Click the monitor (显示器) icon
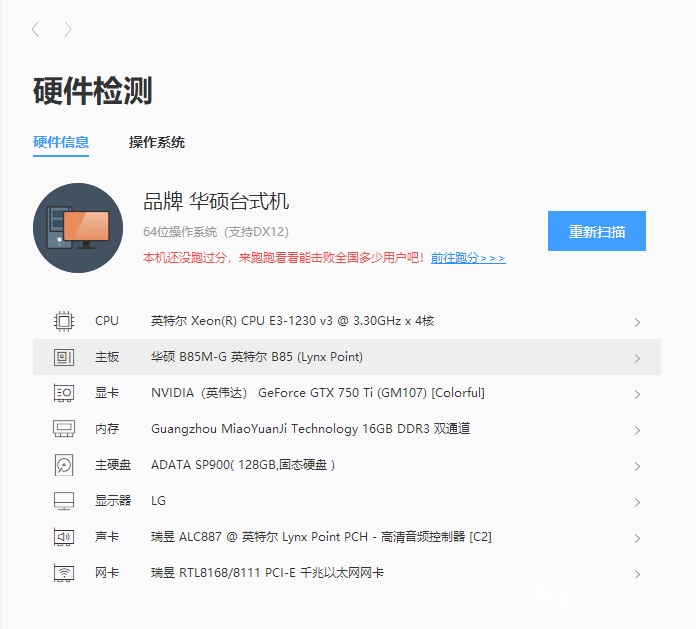This screenshot has height=629, width=696. (x=64, y=501)
